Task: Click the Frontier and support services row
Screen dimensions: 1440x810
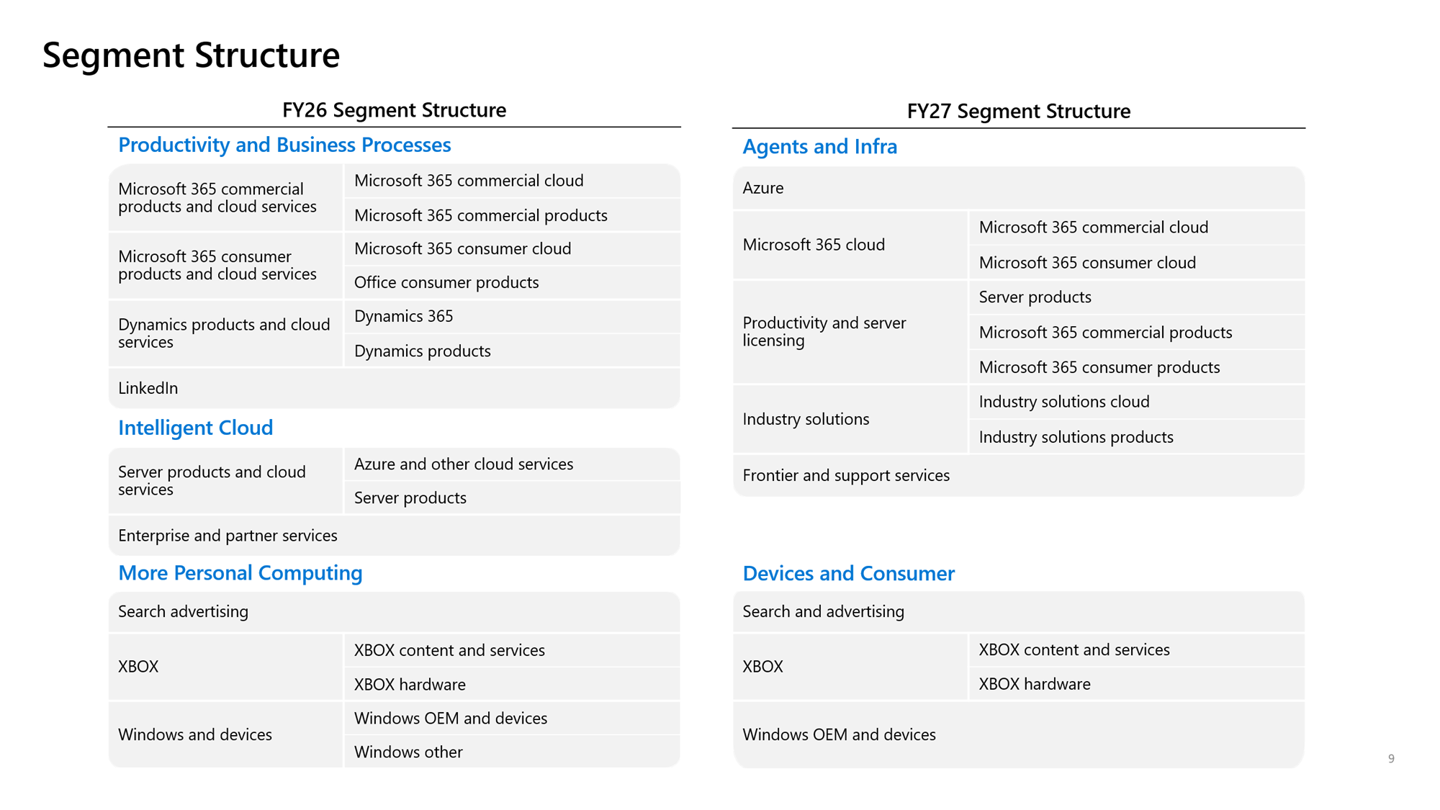Action: (1018, 476)
